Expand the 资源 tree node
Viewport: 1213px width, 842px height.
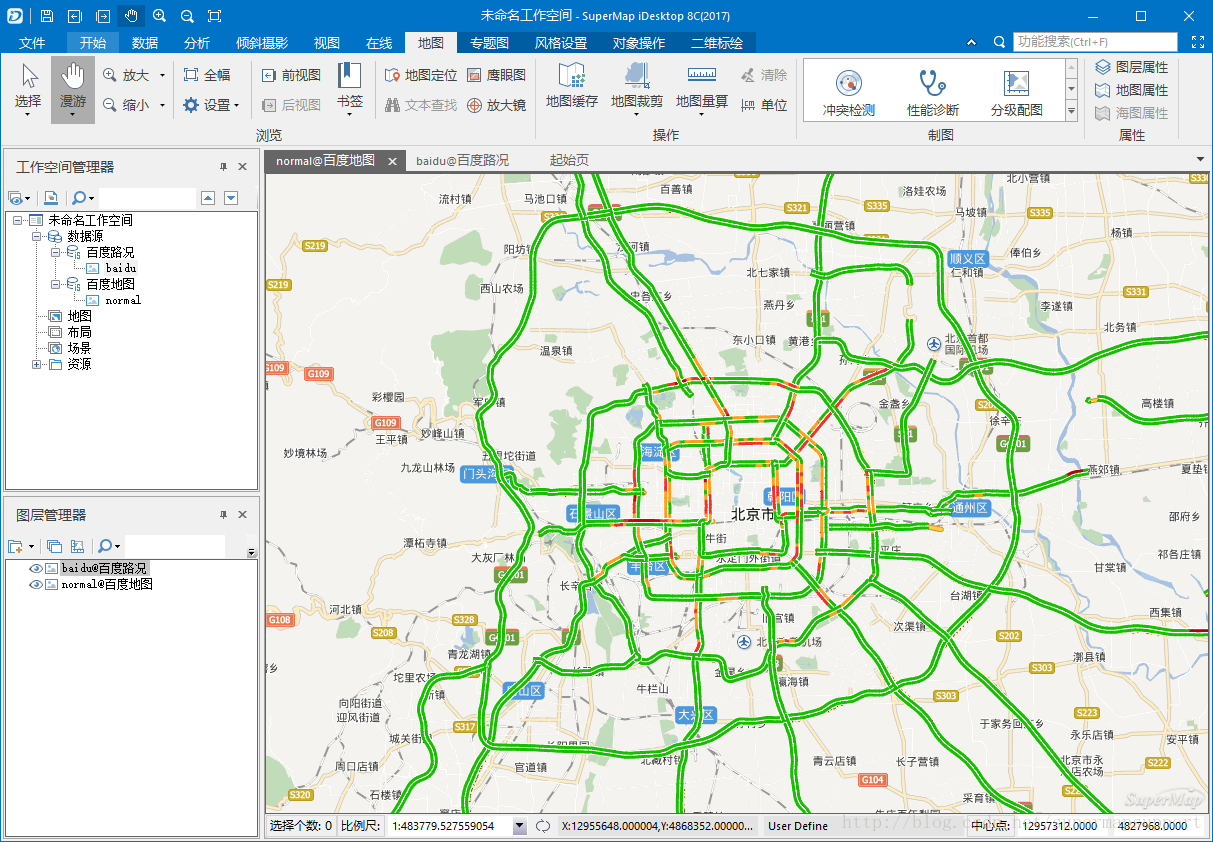37,364
